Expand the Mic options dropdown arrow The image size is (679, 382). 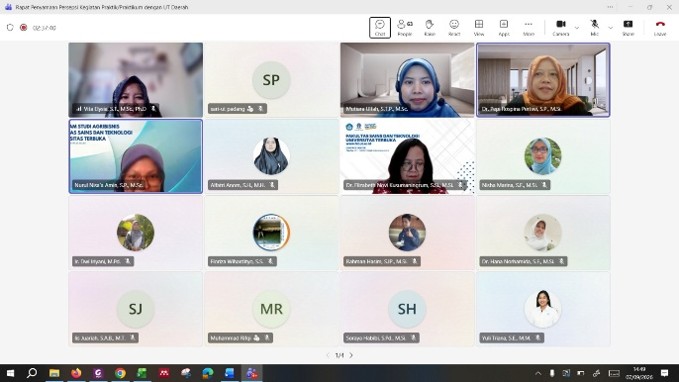[x=610, y=28]
